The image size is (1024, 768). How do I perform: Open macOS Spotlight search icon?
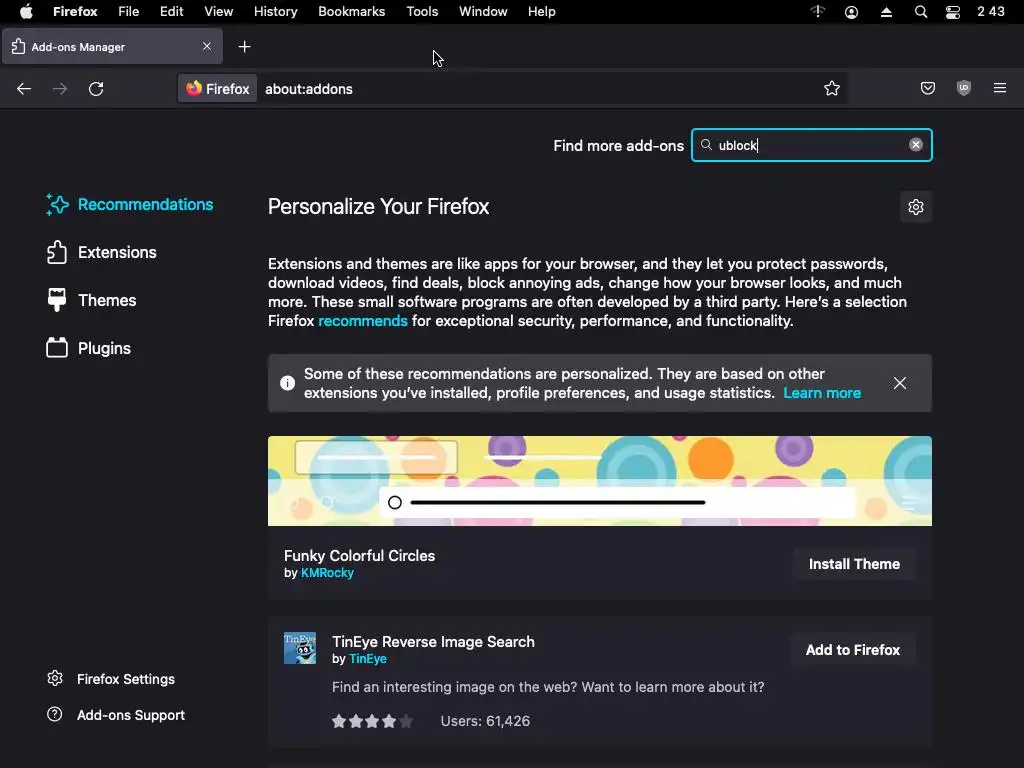click(921, 12)
